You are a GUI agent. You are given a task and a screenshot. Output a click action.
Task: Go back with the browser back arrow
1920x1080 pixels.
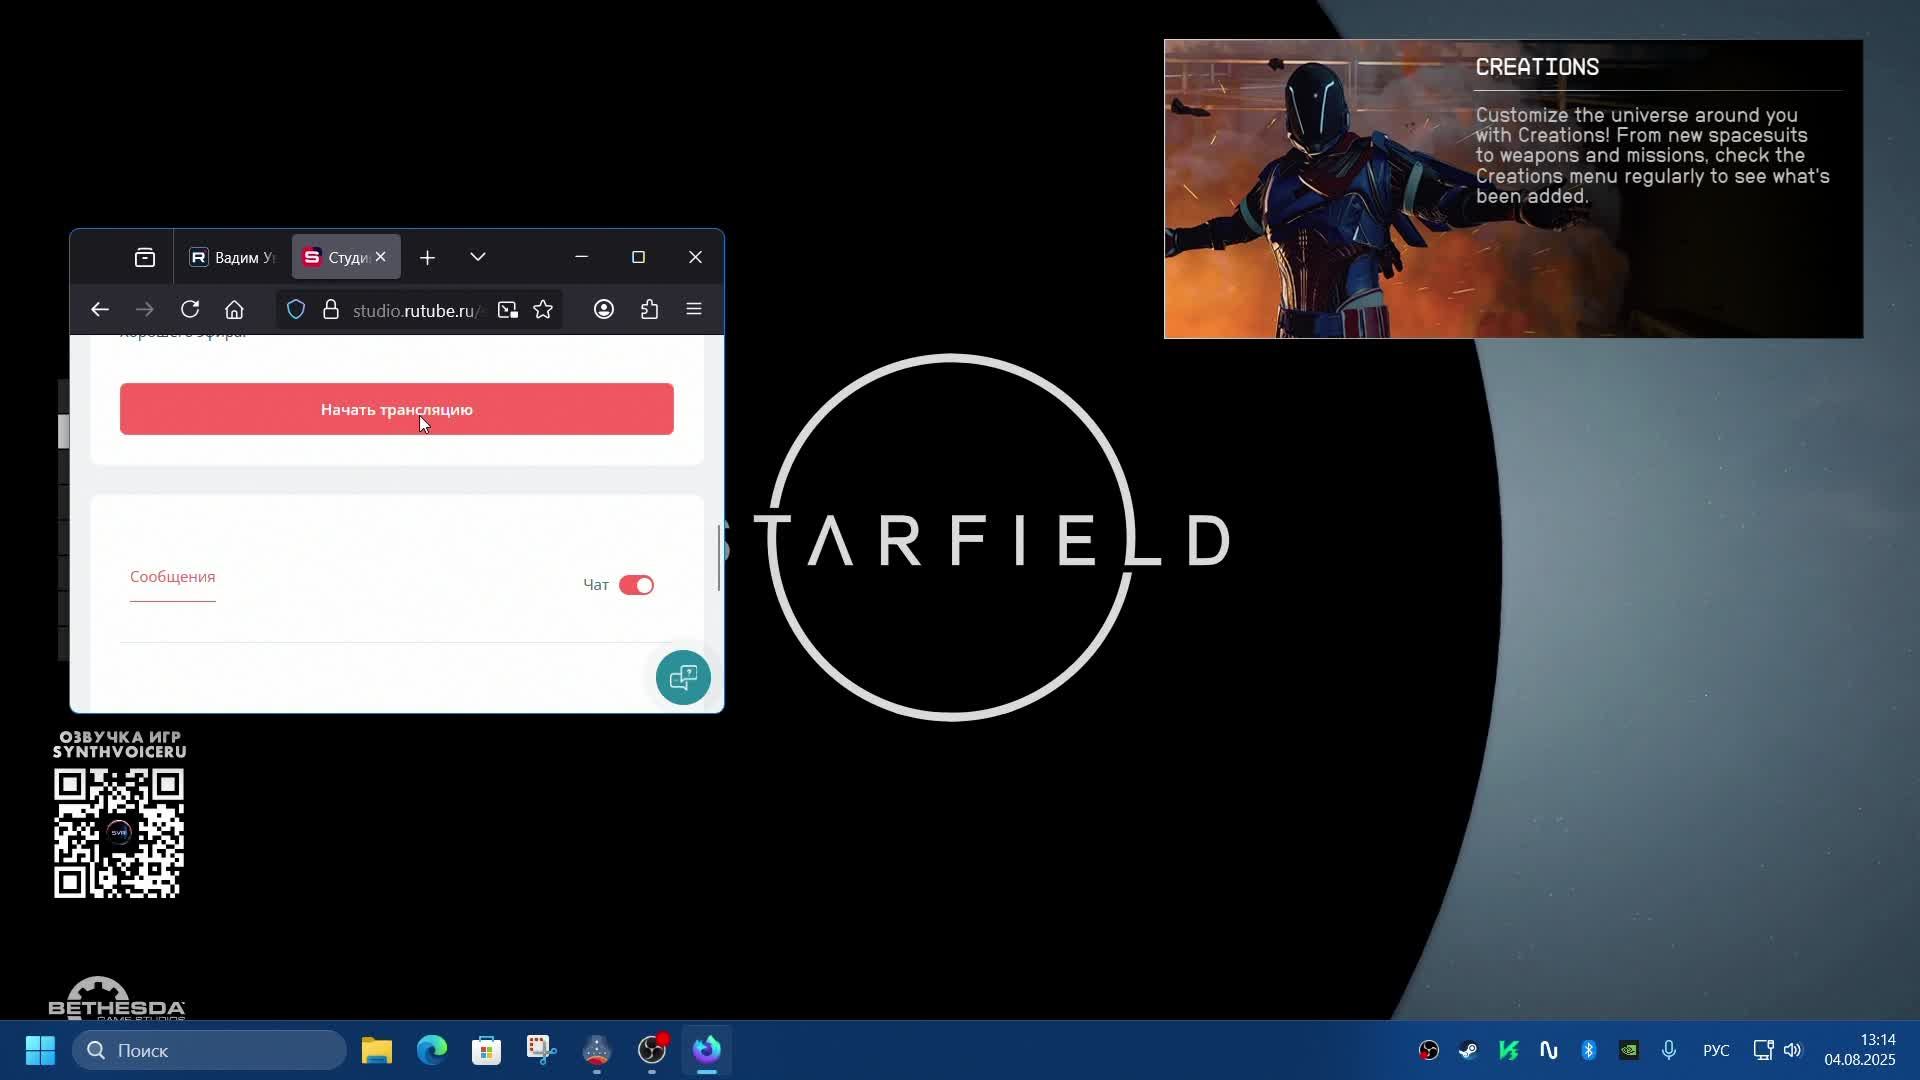pos(99,310)
